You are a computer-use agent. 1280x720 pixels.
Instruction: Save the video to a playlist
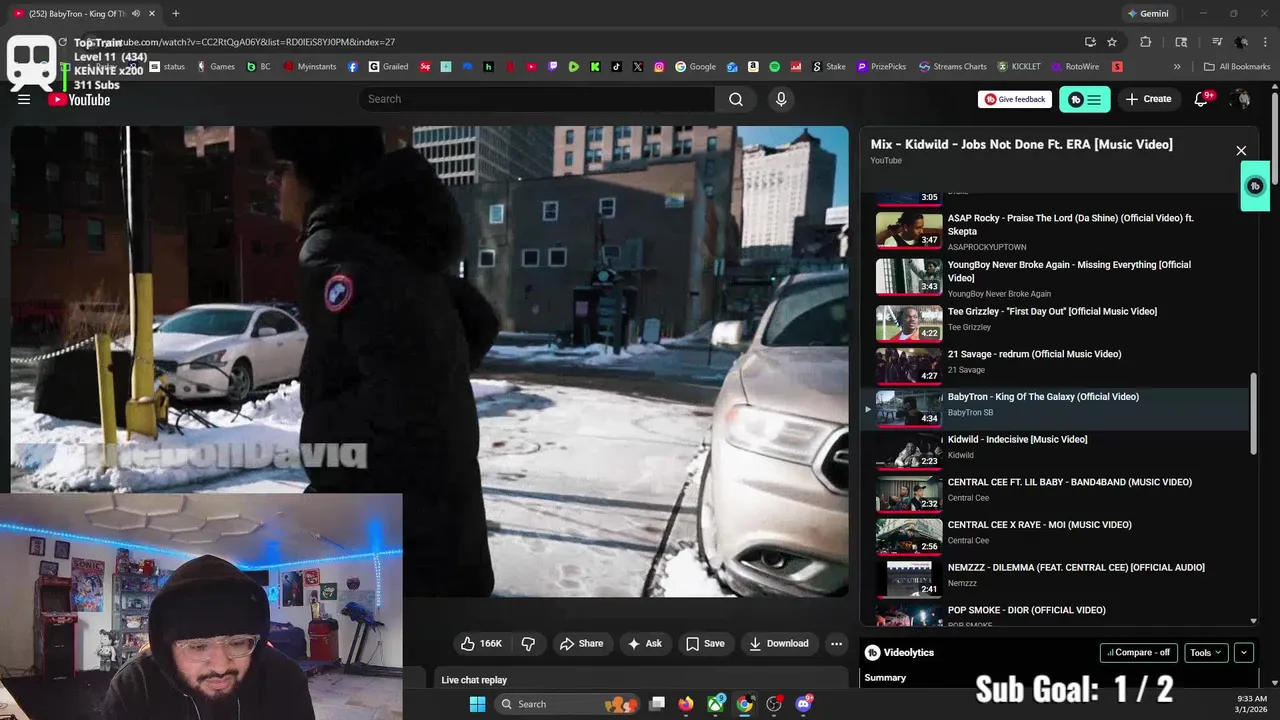[705, 643]
